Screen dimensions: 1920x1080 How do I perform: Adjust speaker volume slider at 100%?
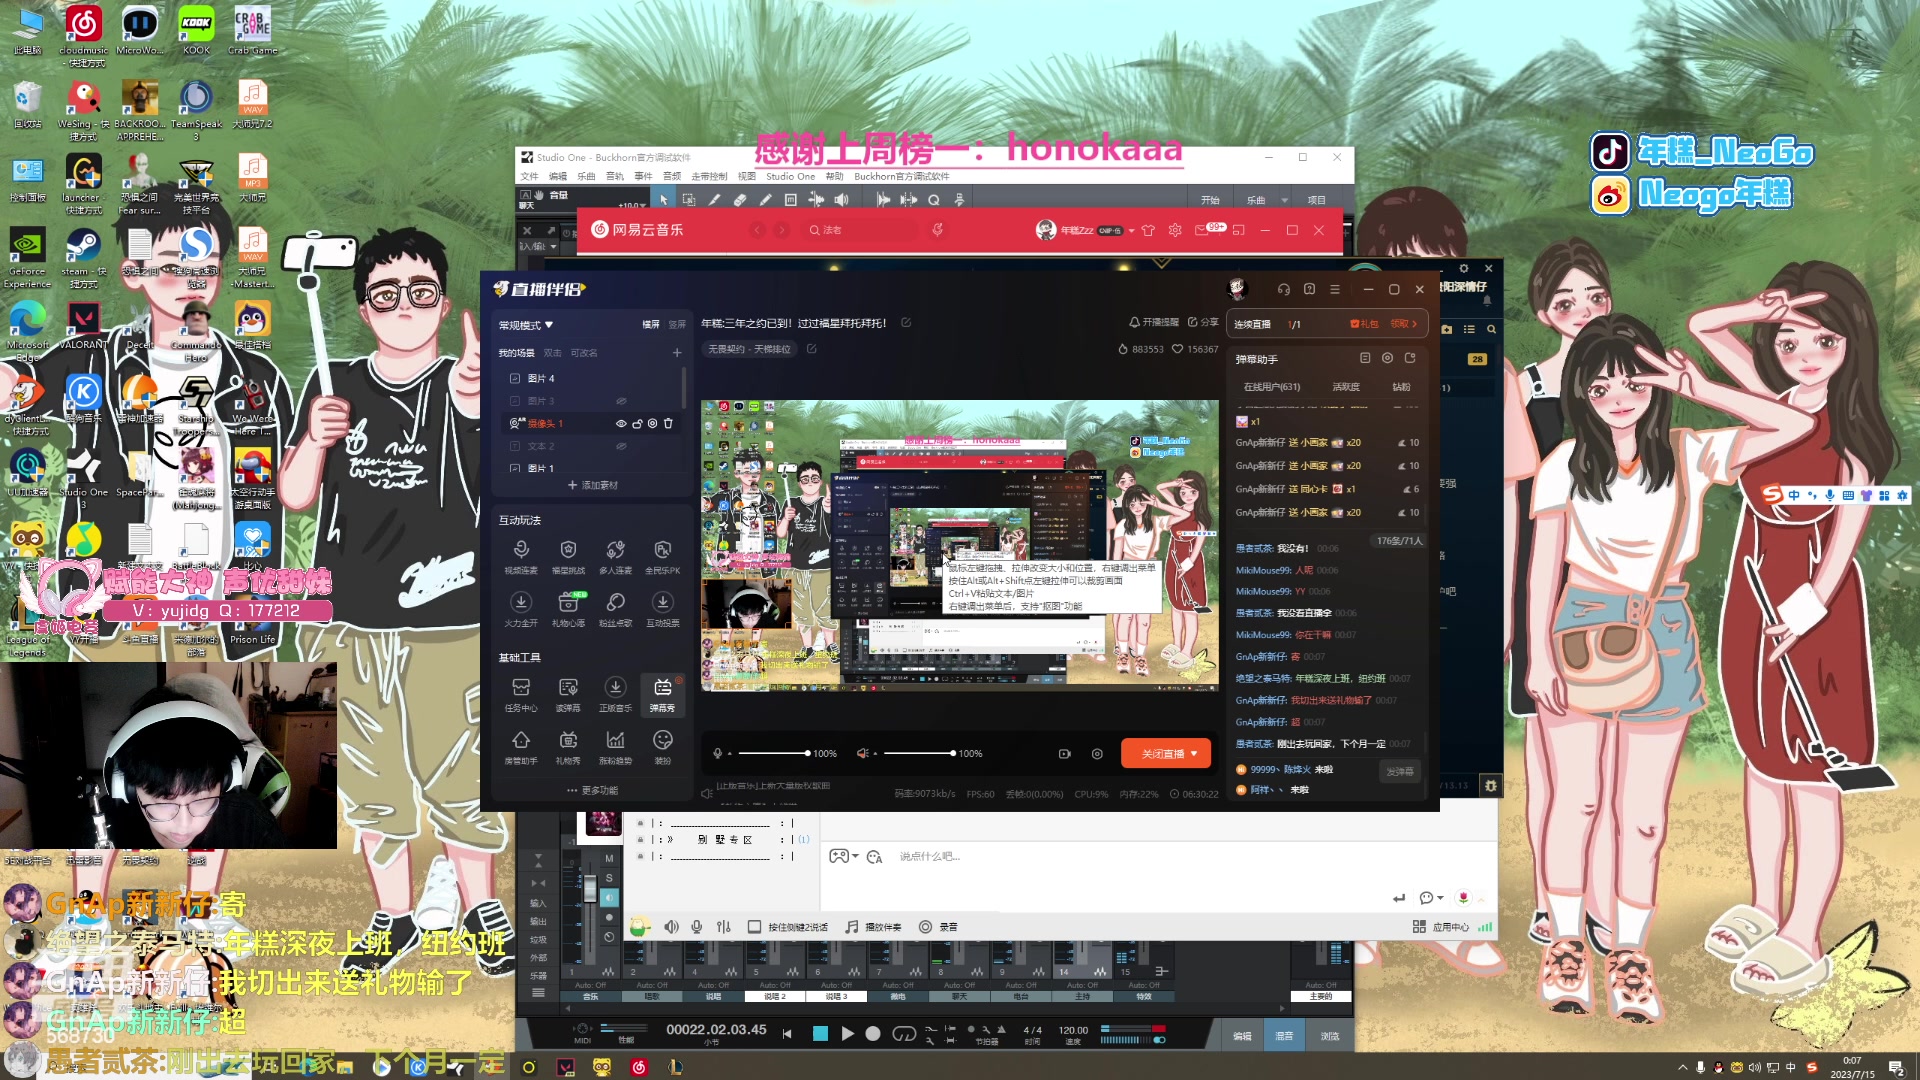(x=919, y=753)
